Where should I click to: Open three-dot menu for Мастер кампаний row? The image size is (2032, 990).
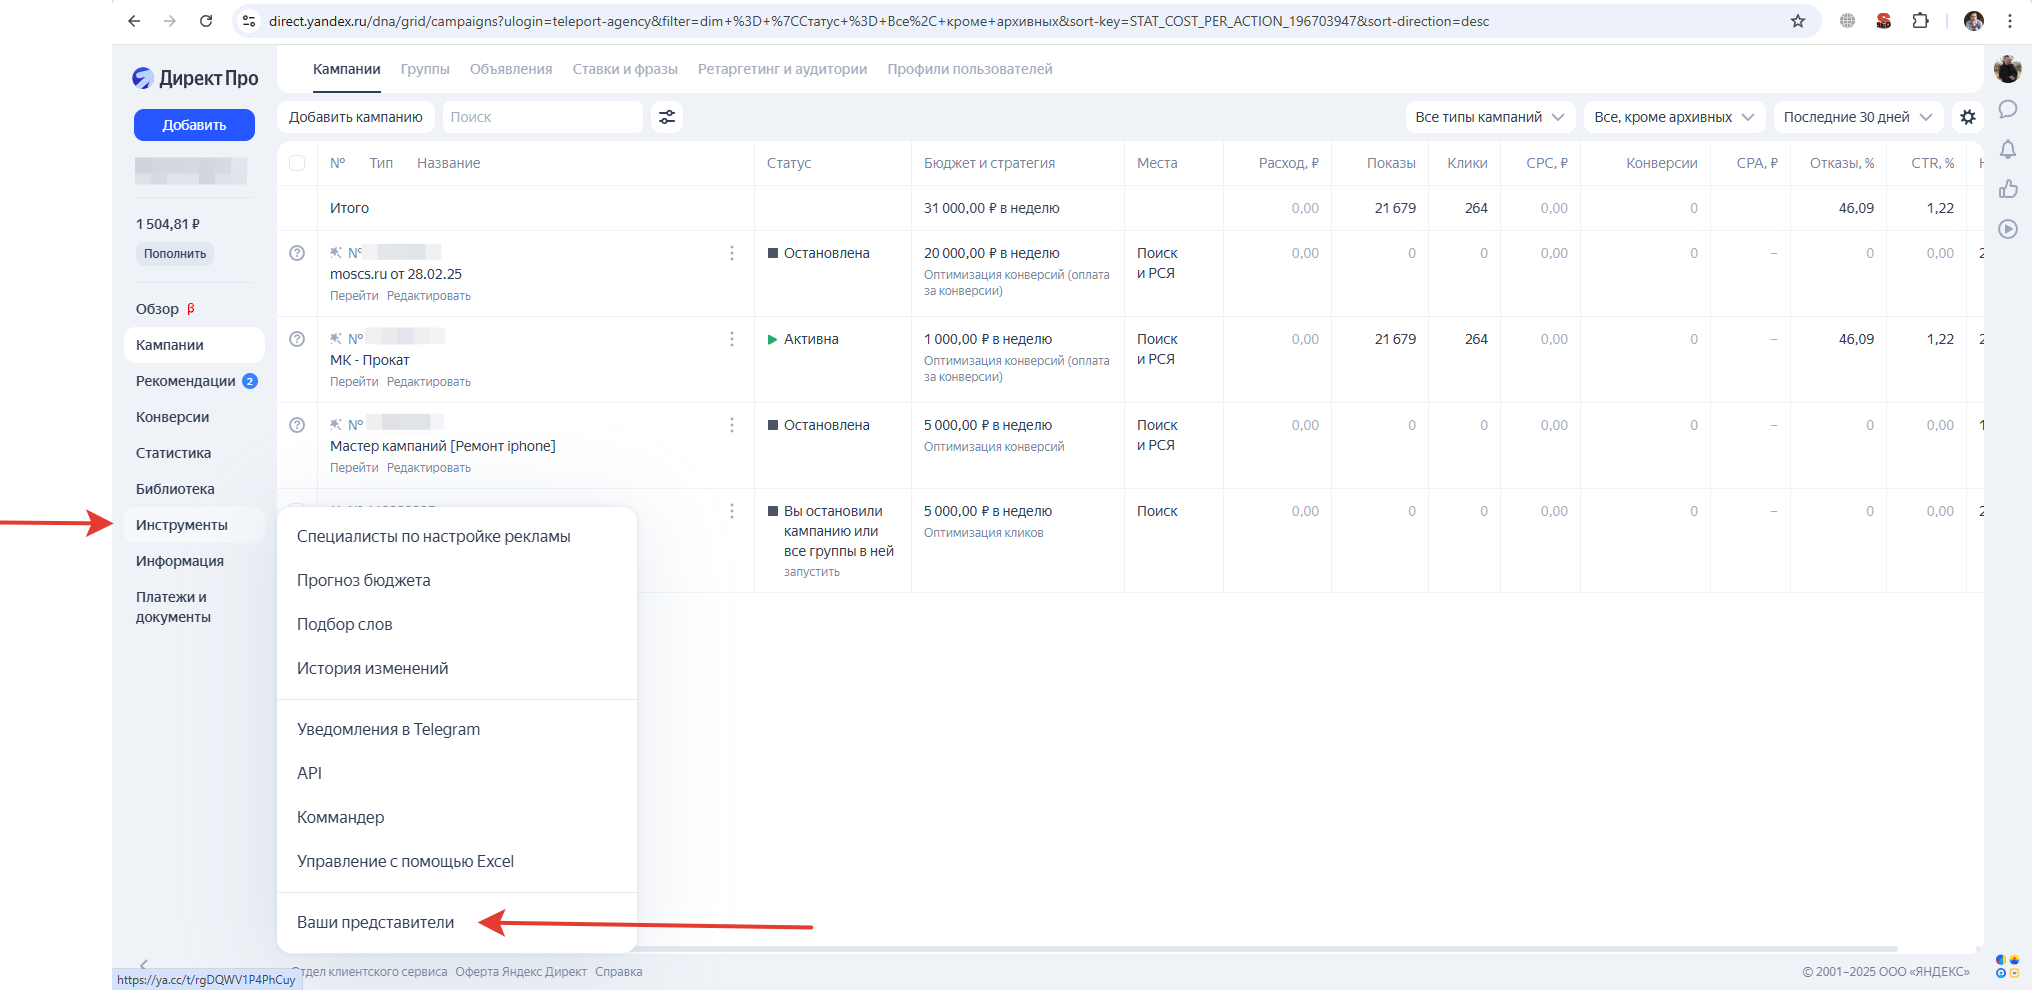coord(732,425)
